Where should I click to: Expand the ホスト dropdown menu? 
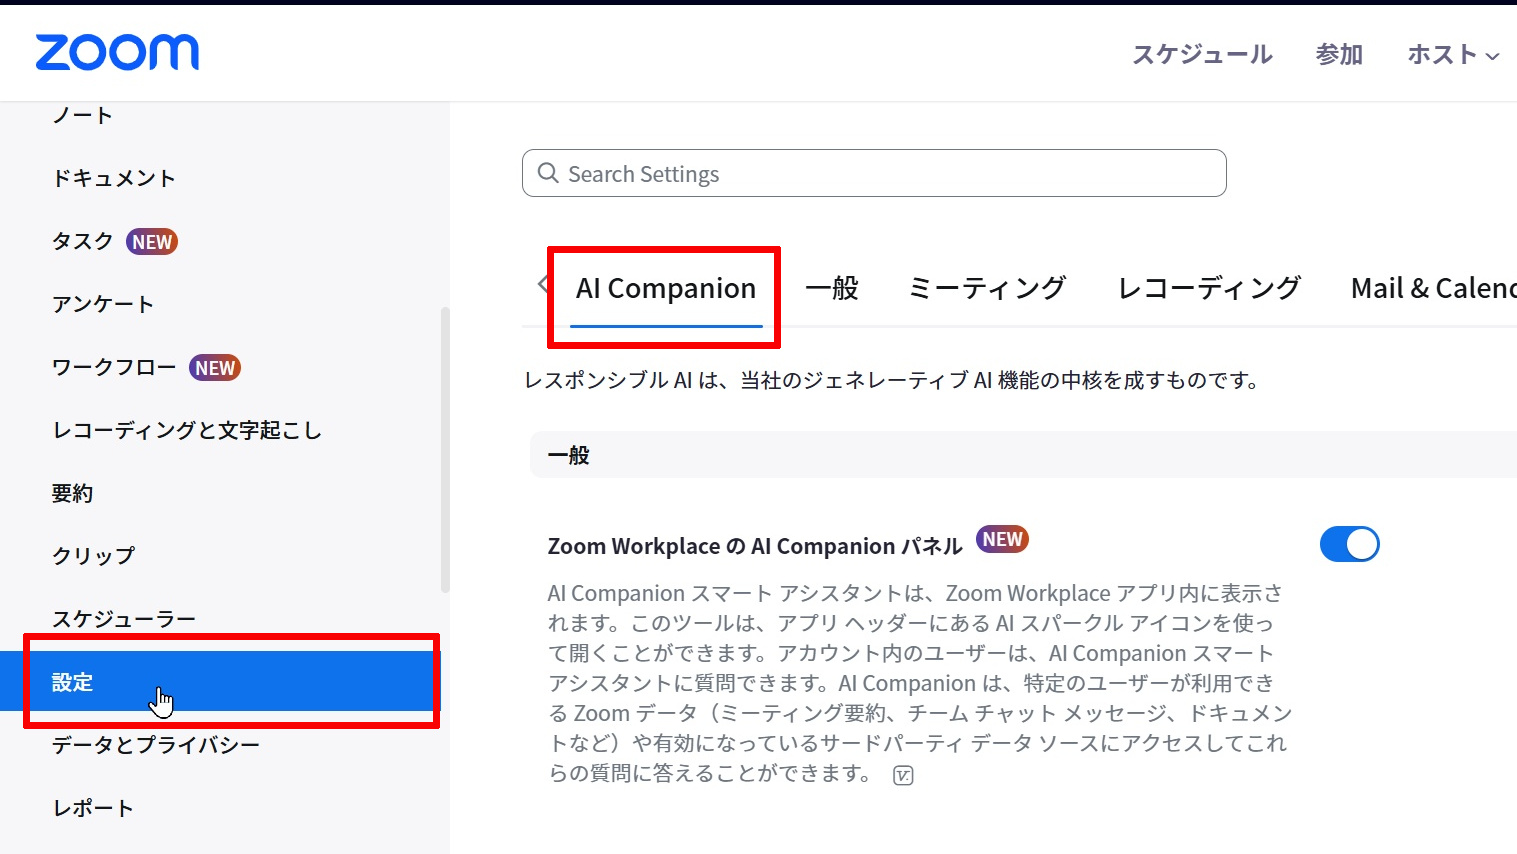[x=1453, y=55]
